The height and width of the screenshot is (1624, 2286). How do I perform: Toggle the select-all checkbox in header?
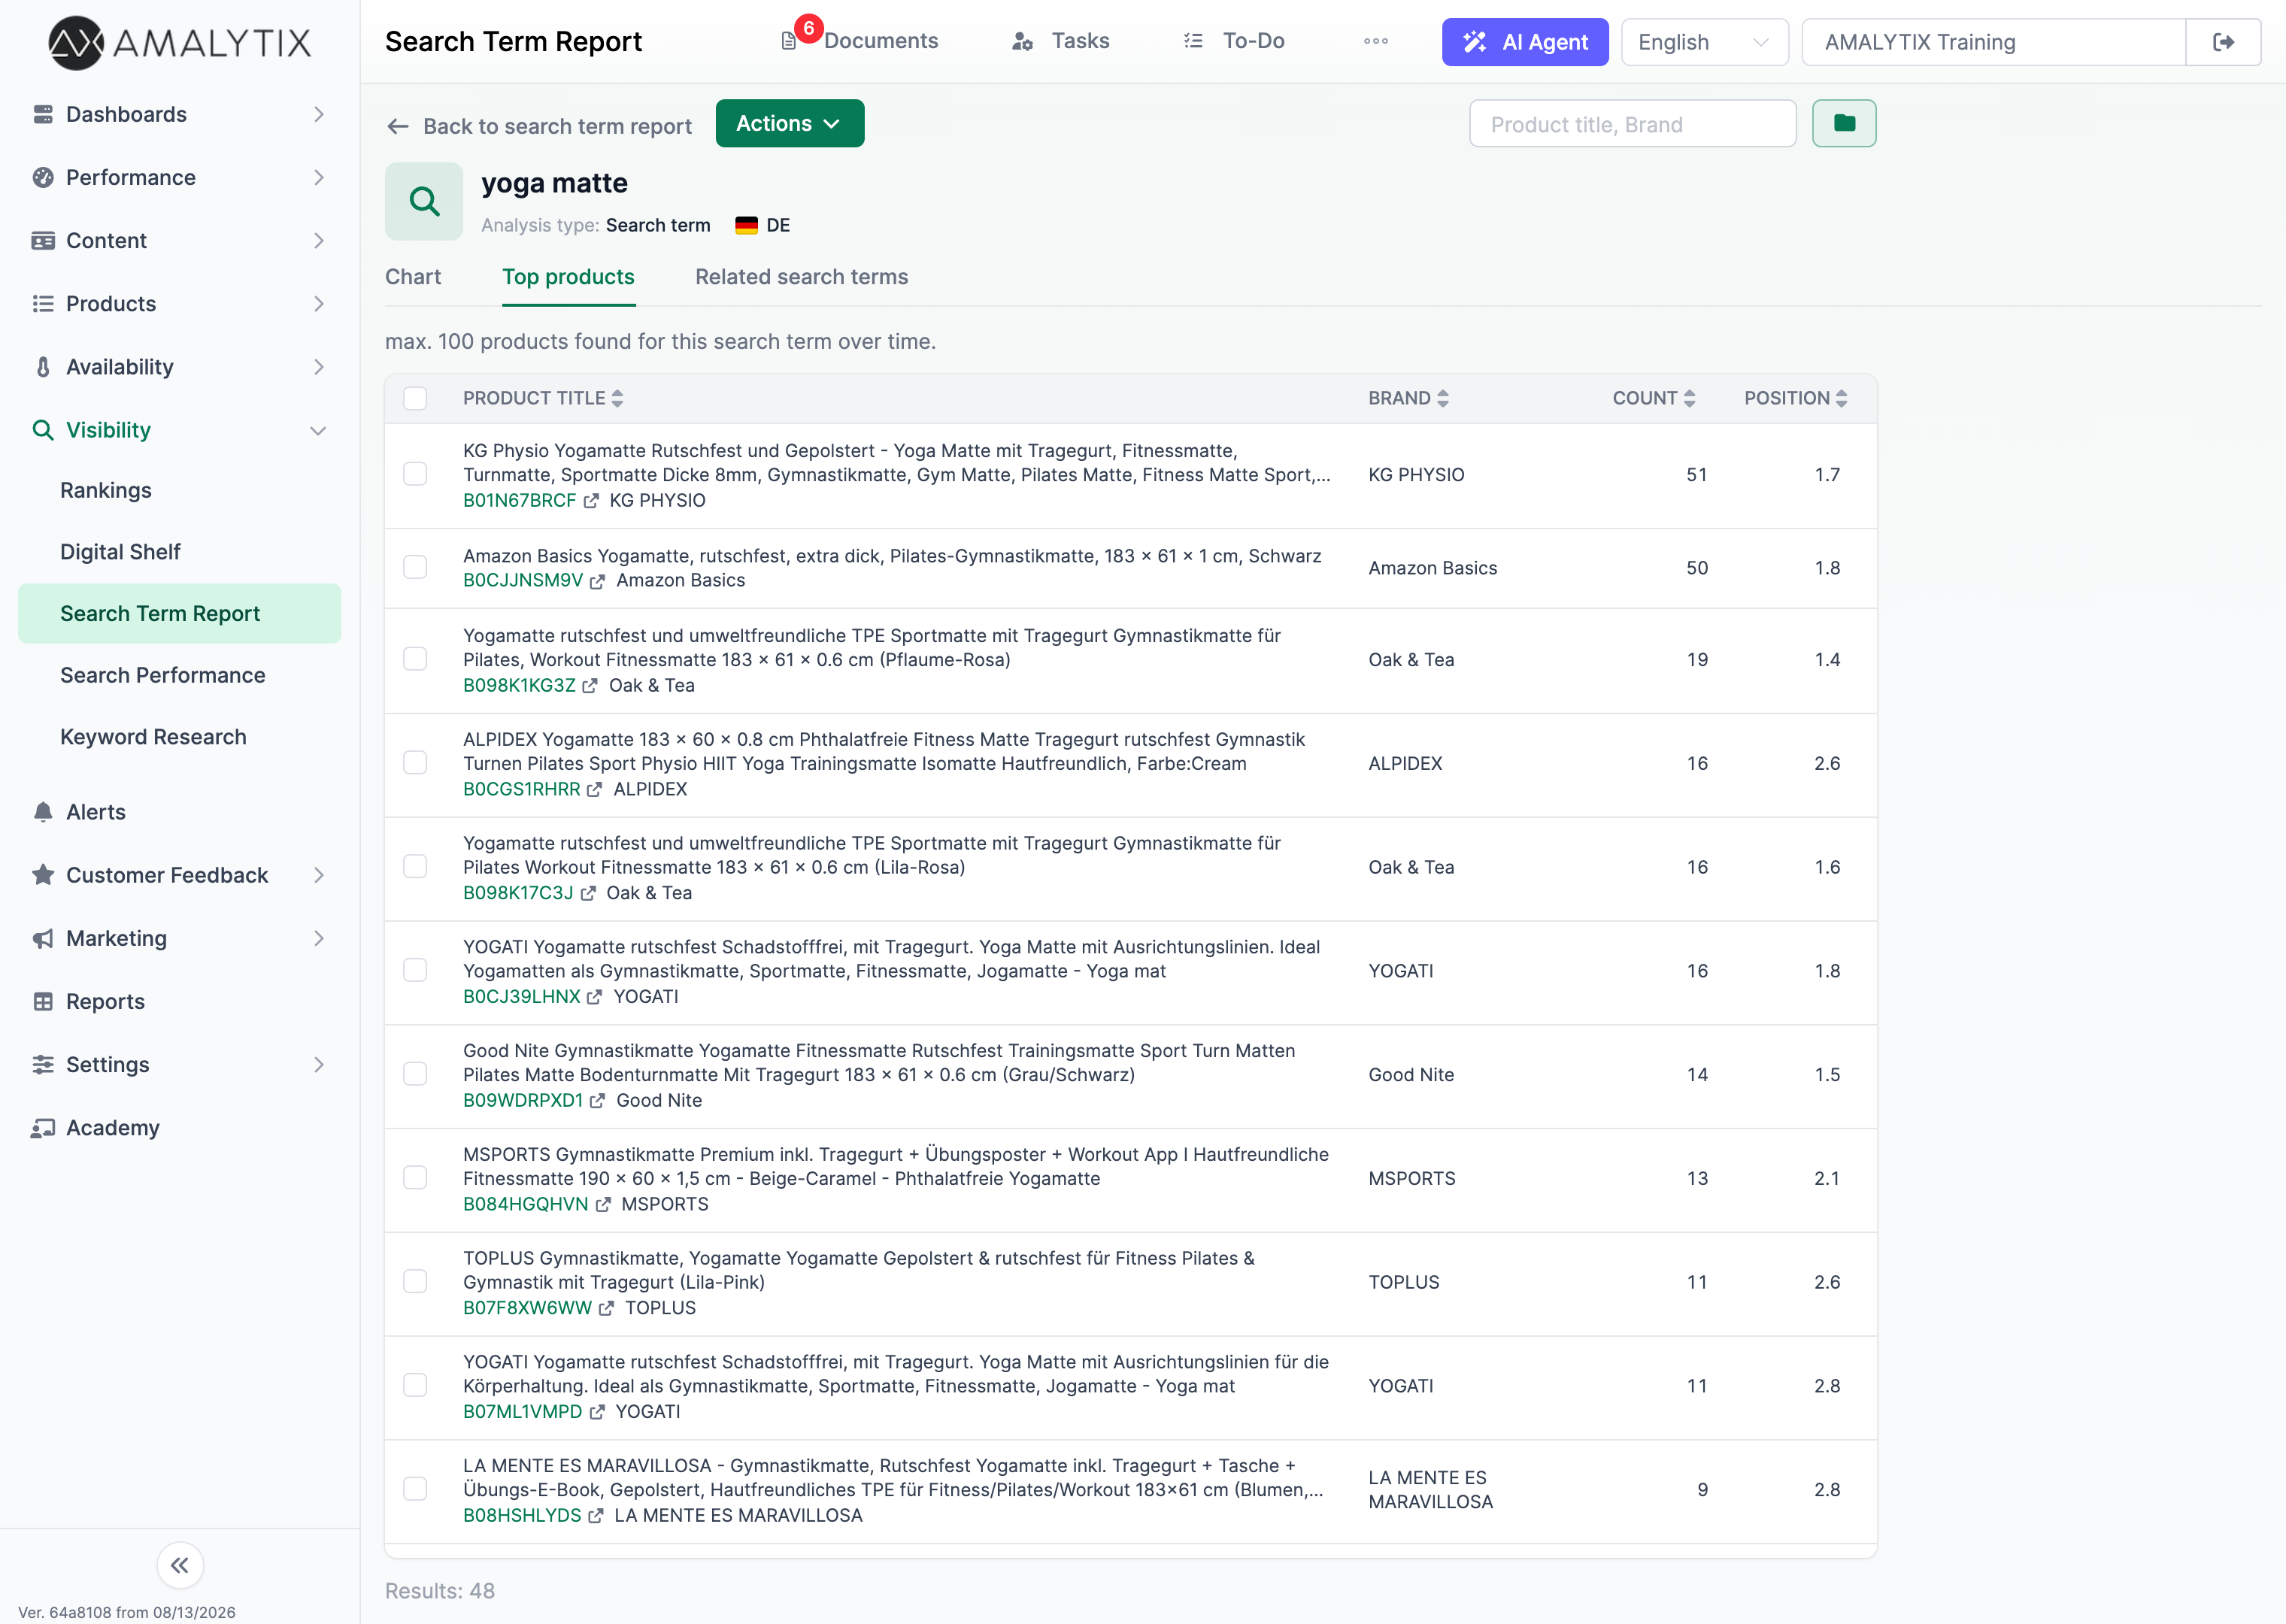click(415, 398)
